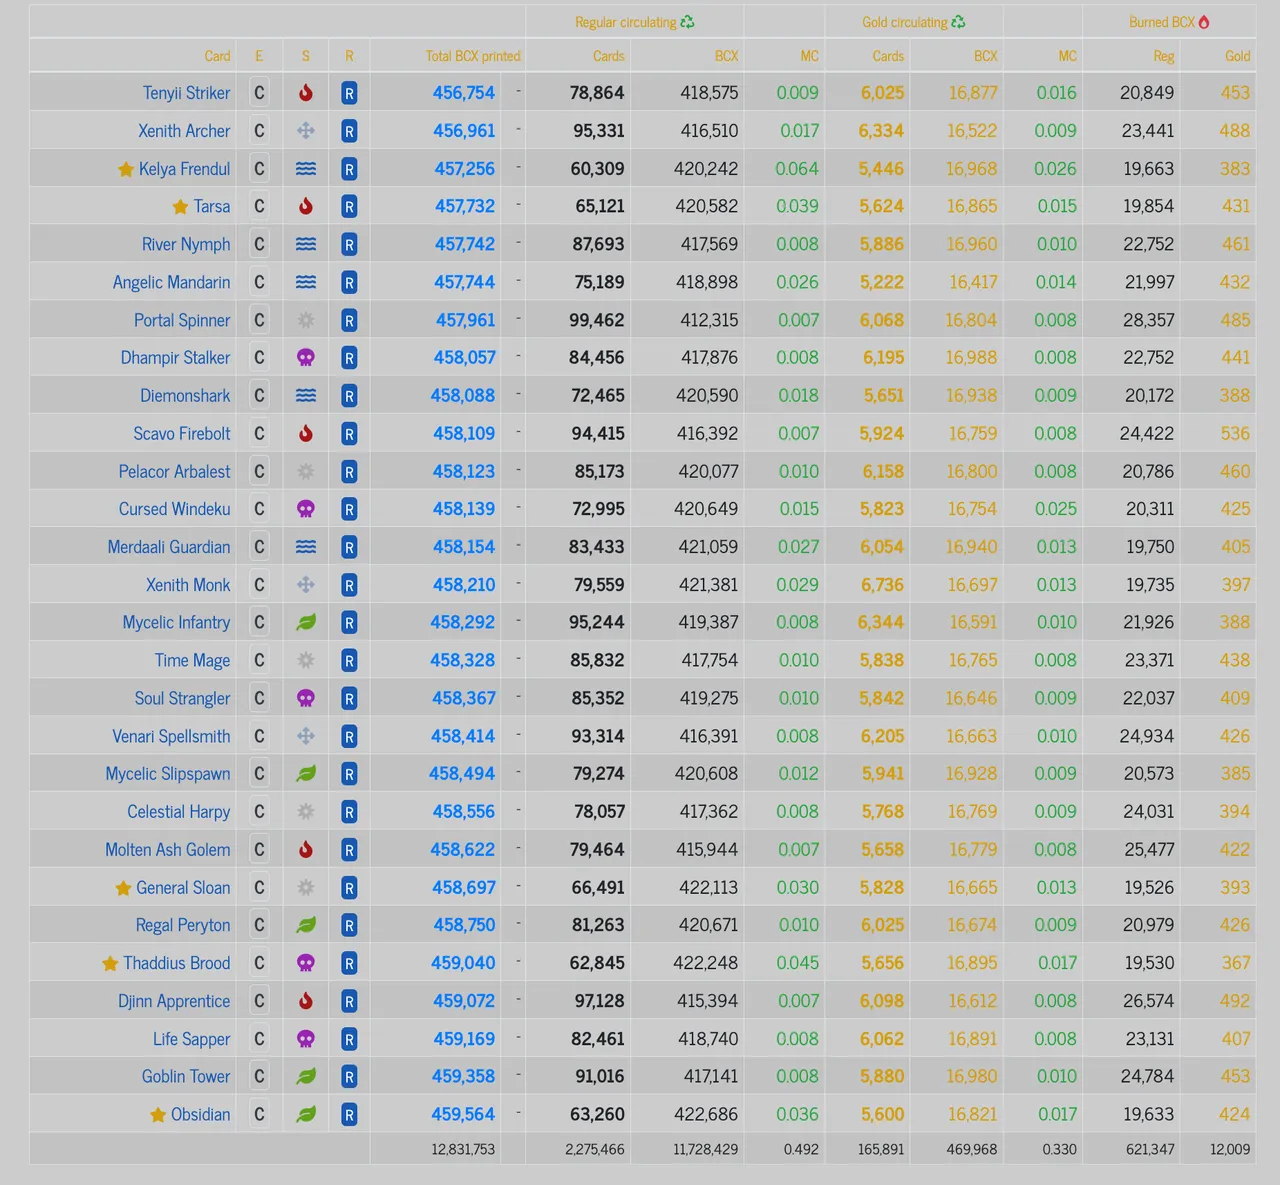The height and width of the screenshot is (1185, 1280).
Task: Click the water element icon for Kelya Frendul
Action: pos(306,169)
